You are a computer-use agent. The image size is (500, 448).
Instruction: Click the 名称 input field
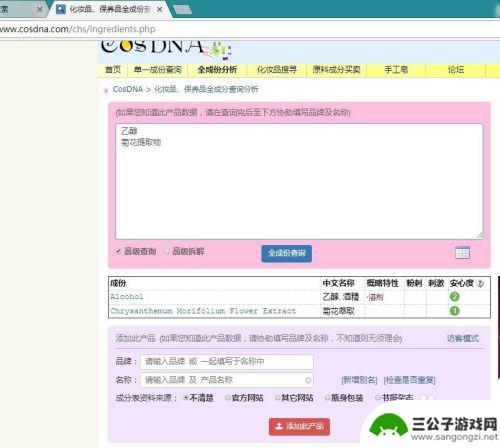[227, 380]
